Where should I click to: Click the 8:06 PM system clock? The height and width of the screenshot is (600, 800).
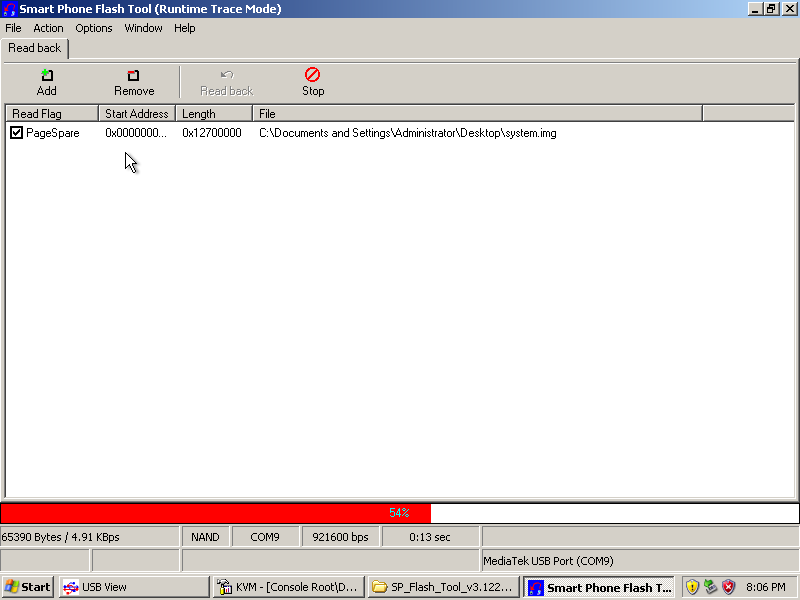click(x=765, y=587)
